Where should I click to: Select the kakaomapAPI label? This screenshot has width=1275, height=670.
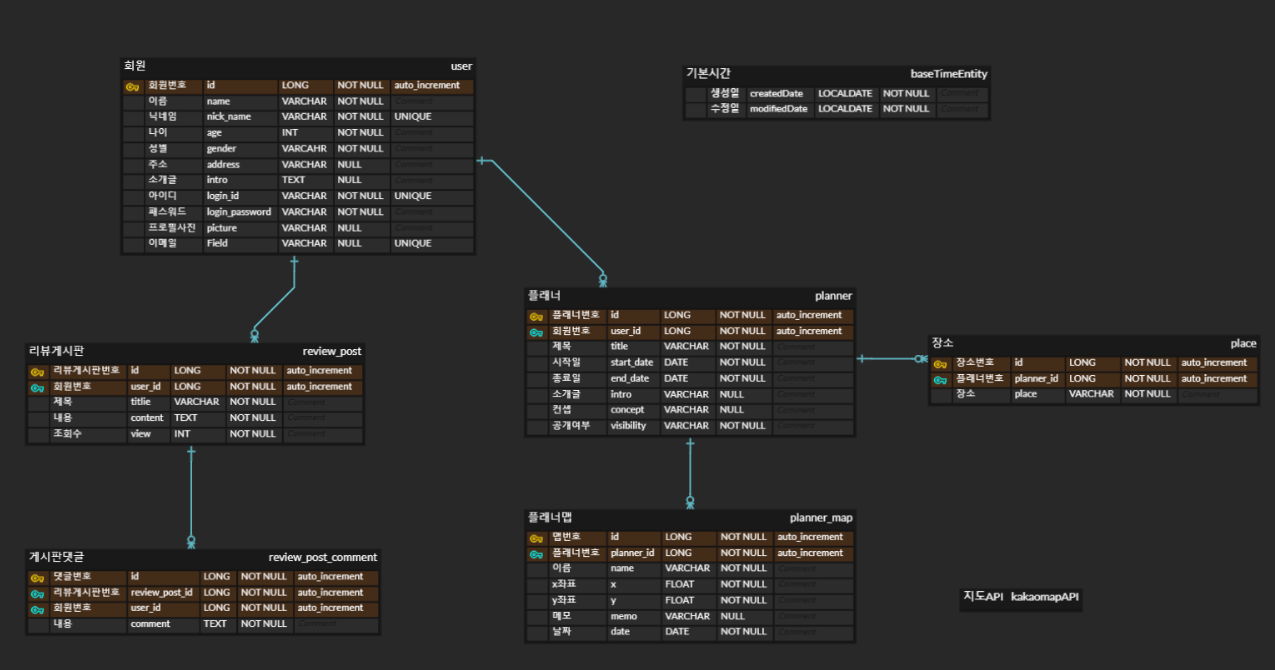(x=1044, y=597)
